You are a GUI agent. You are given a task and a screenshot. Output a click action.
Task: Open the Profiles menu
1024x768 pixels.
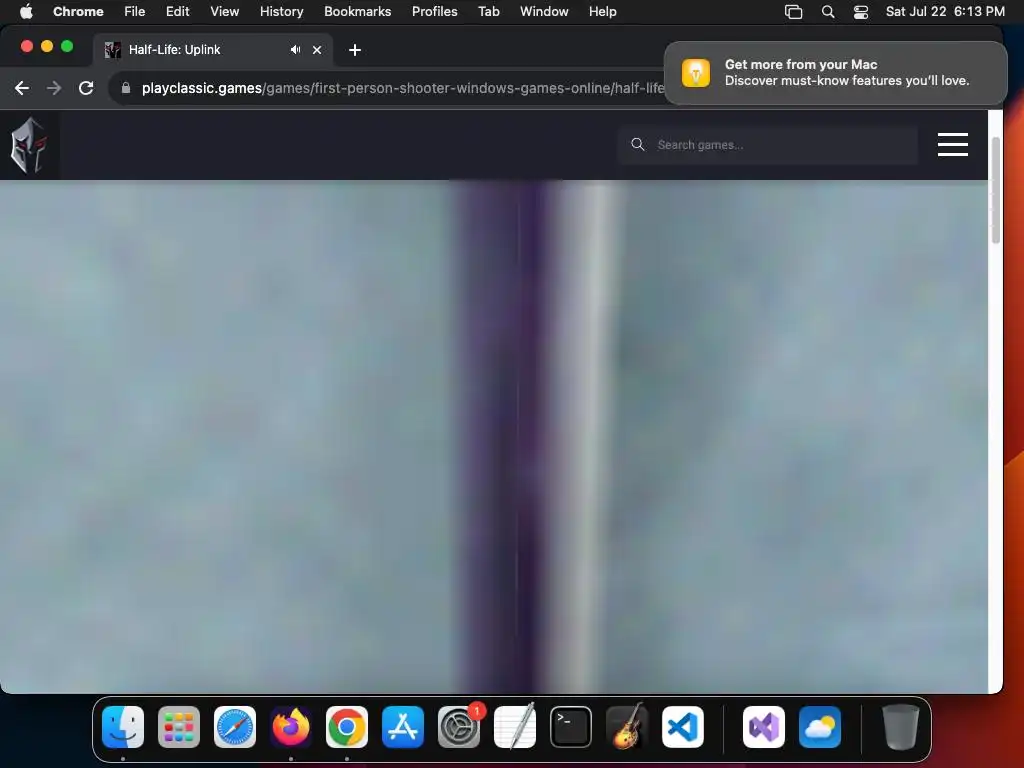pos(434,11)
